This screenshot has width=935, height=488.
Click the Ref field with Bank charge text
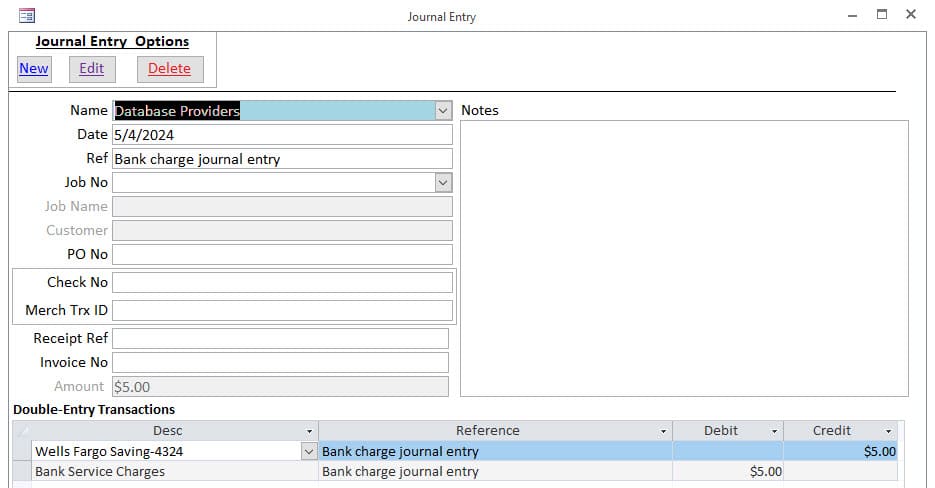(x=282, y=159)
